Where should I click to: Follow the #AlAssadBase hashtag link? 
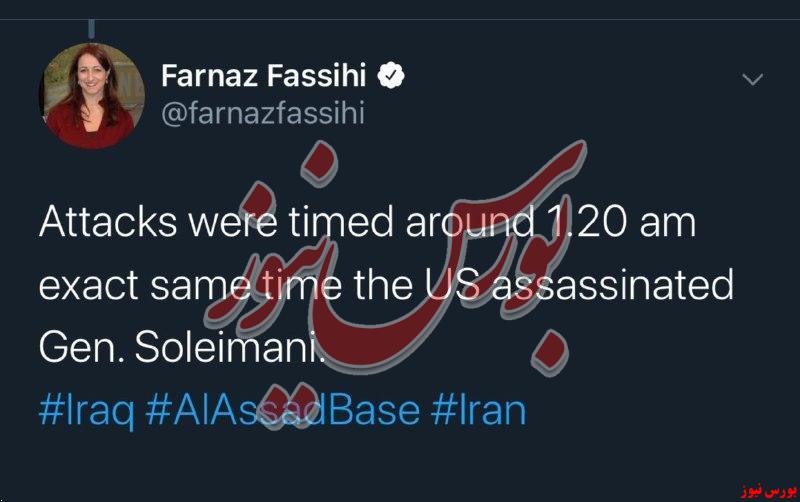[283, 410]
